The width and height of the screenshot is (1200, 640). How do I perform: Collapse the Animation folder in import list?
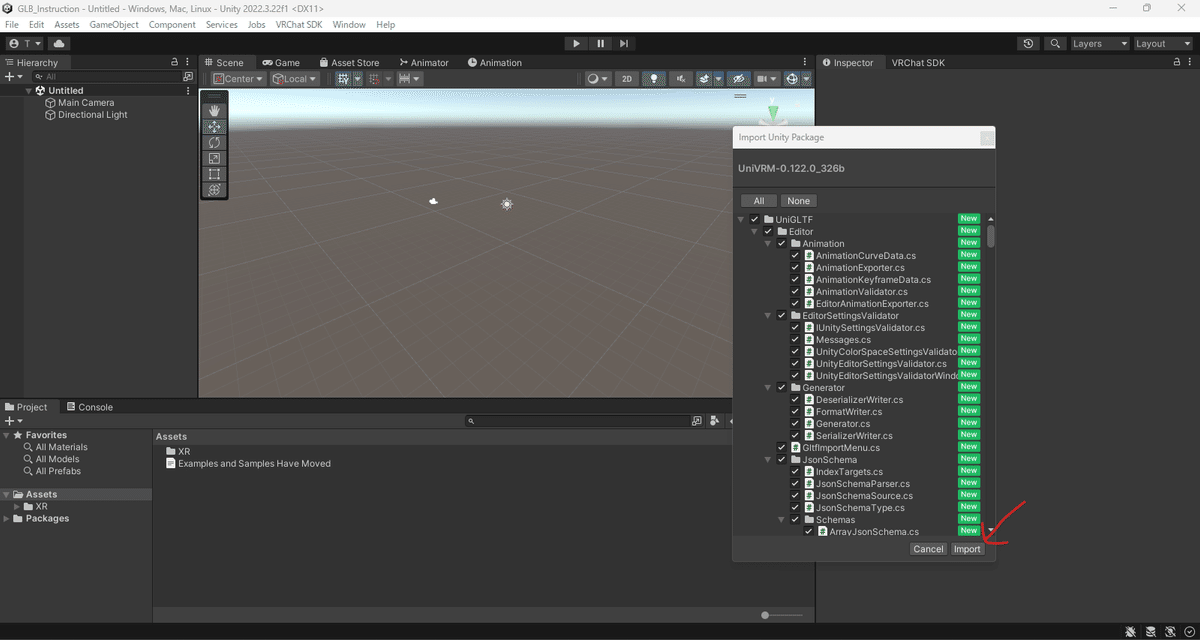click(x=768, y=243)
